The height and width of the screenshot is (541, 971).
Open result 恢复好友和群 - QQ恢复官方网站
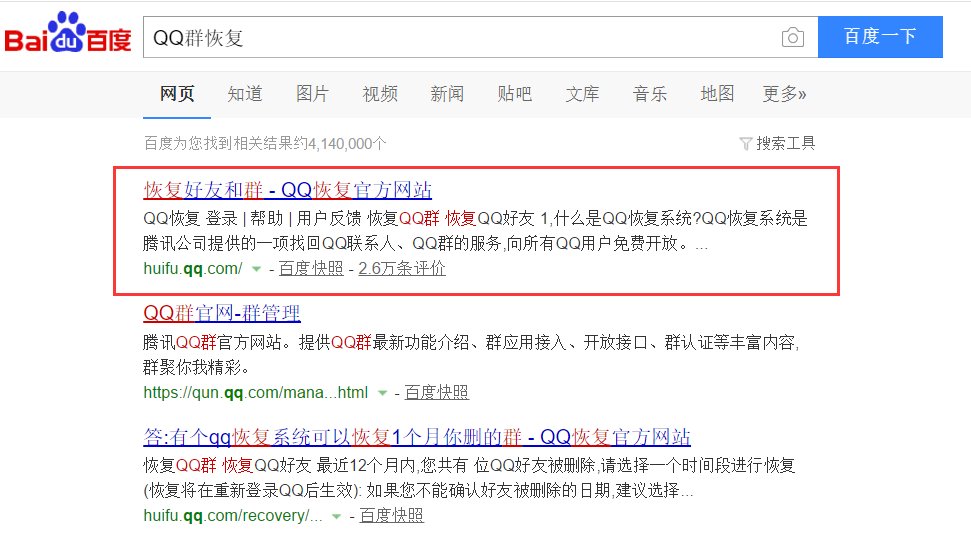coord(287,190)
